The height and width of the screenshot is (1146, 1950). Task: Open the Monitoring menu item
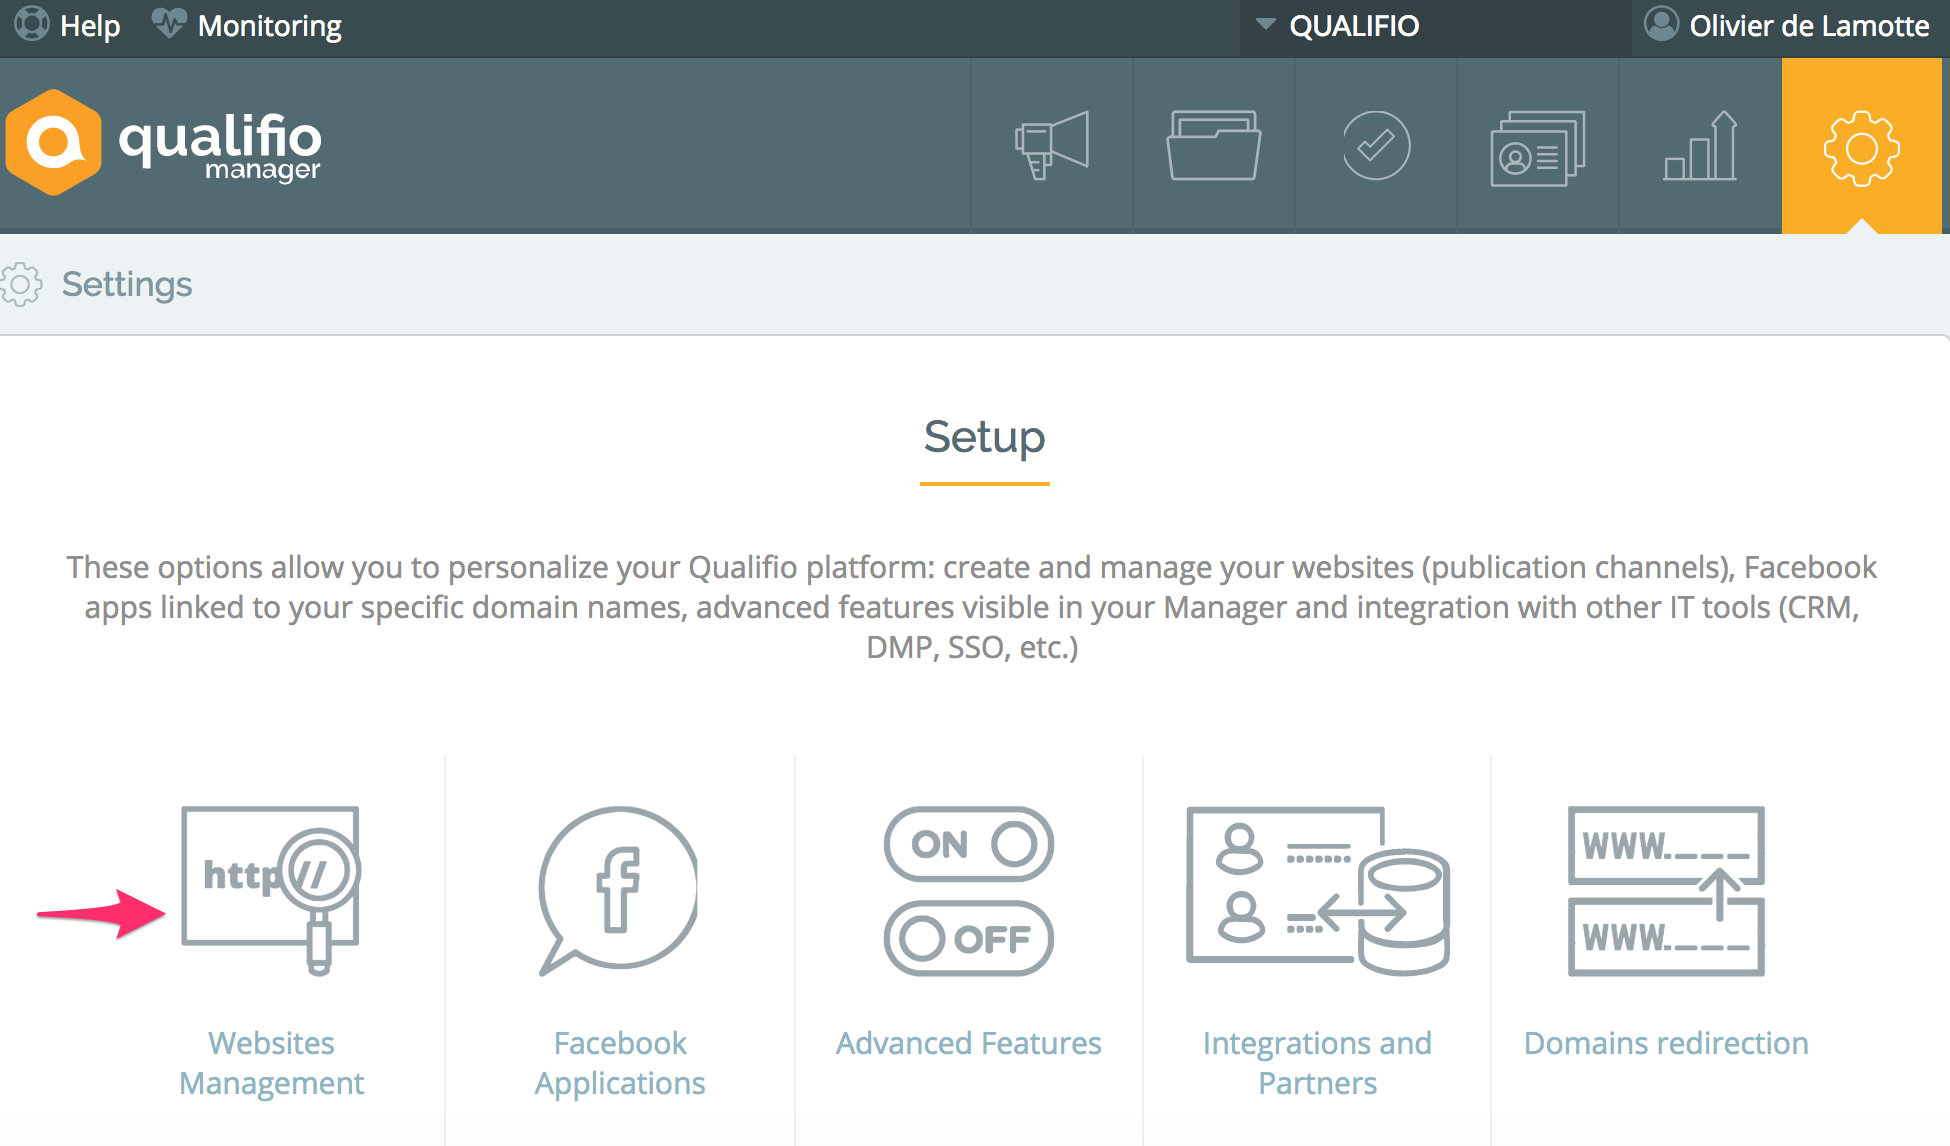(x=248, y=26)
